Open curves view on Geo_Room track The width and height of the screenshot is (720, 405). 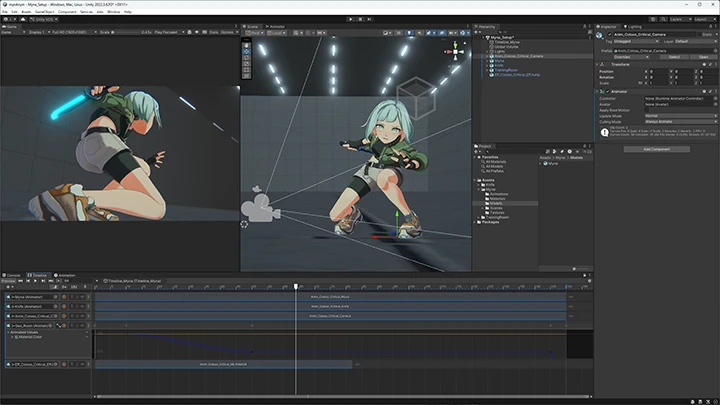tap(59, 326)
